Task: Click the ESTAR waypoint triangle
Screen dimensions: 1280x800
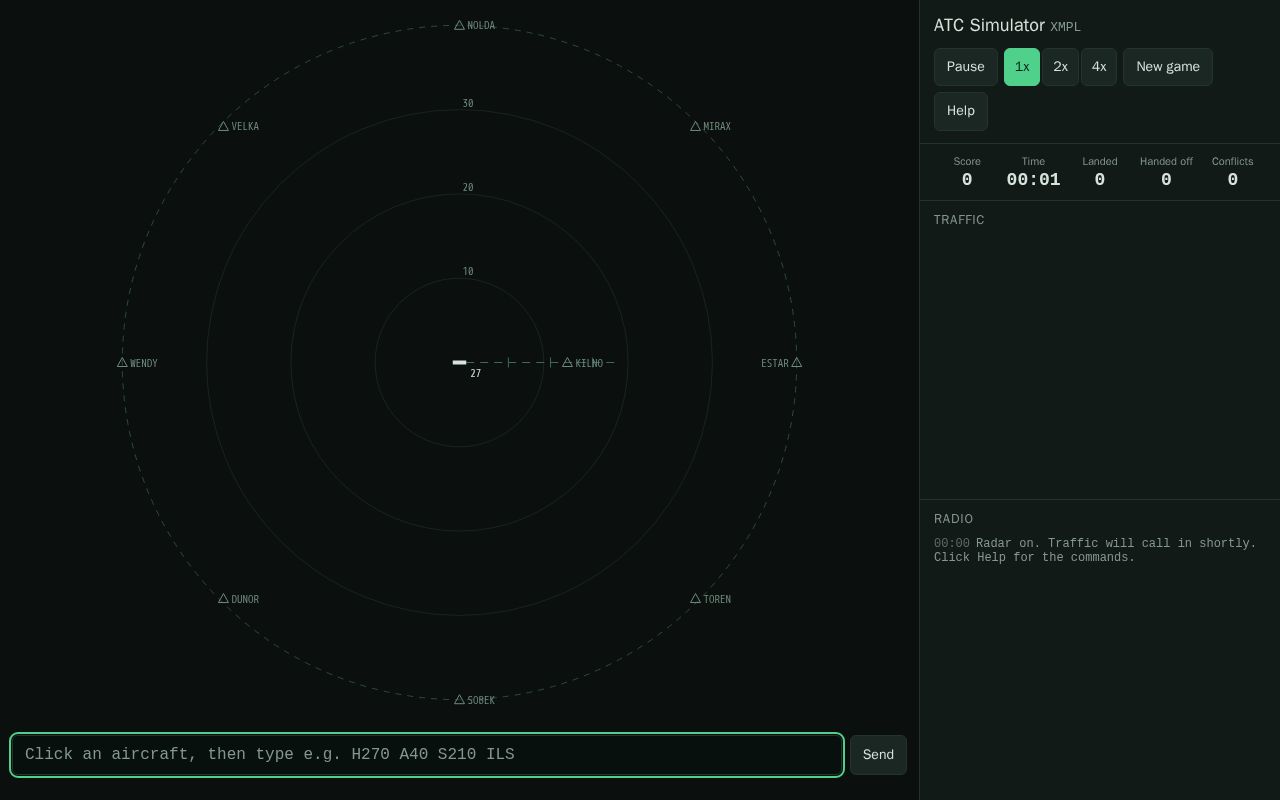Action: (797, 363)
